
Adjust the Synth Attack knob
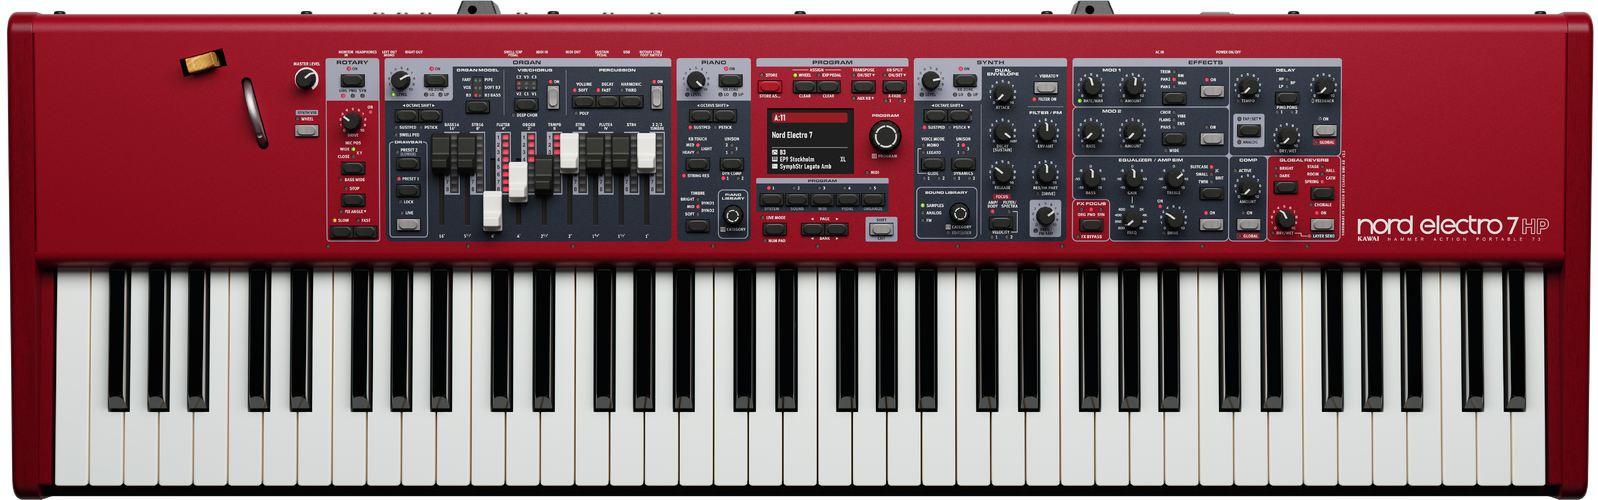(x=1003, y=93)
